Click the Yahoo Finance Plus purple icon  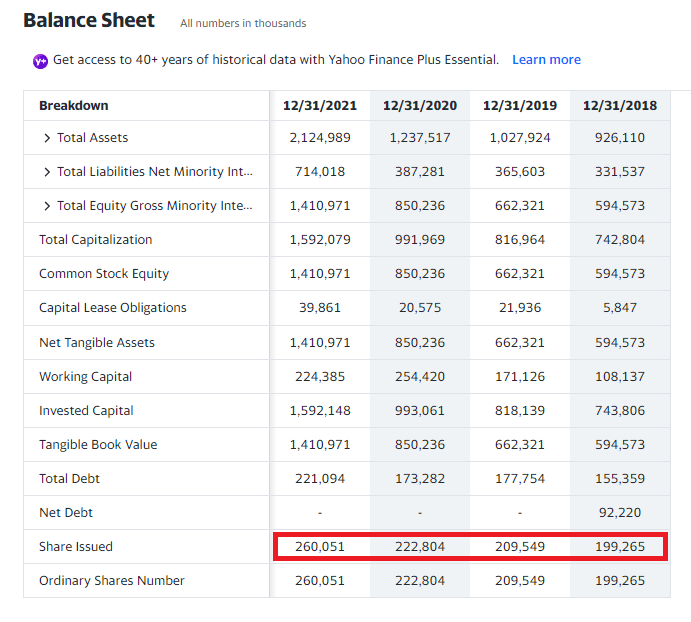click(x=40, y=61)
